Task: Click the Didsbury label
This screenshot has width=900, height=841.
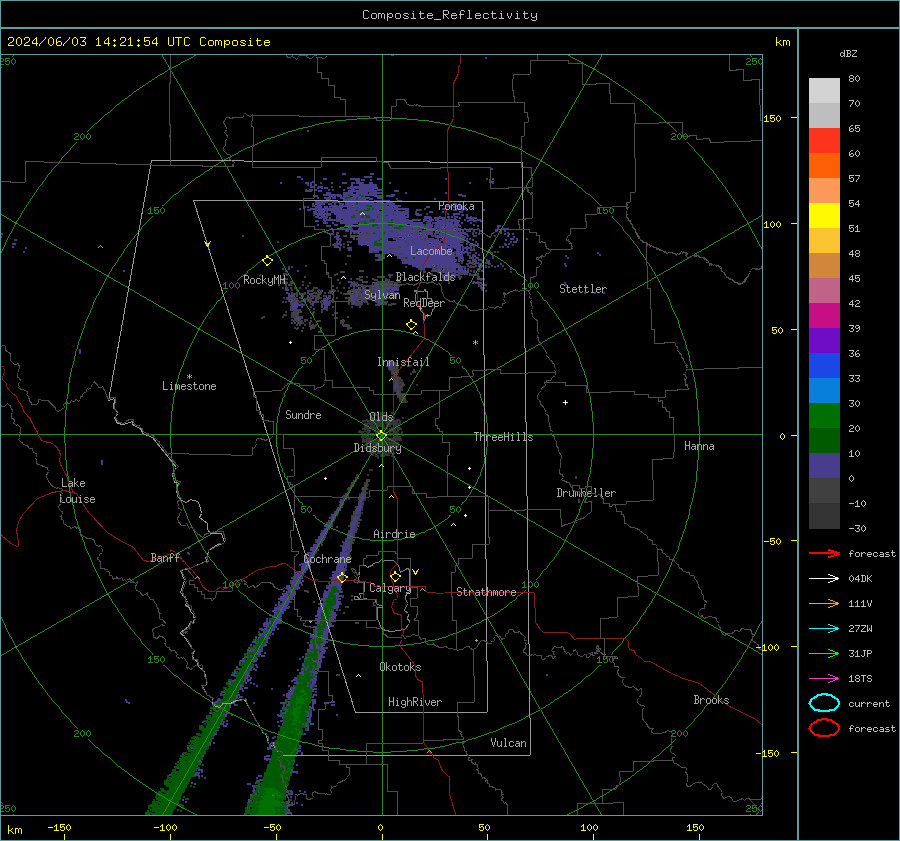Action: pos(377,448)
